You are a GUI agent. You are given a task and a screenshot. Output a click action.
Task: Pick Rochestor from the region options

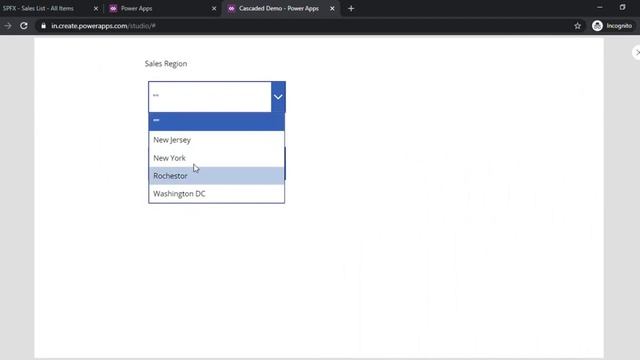pyautogui.click(x=216, y=176)
